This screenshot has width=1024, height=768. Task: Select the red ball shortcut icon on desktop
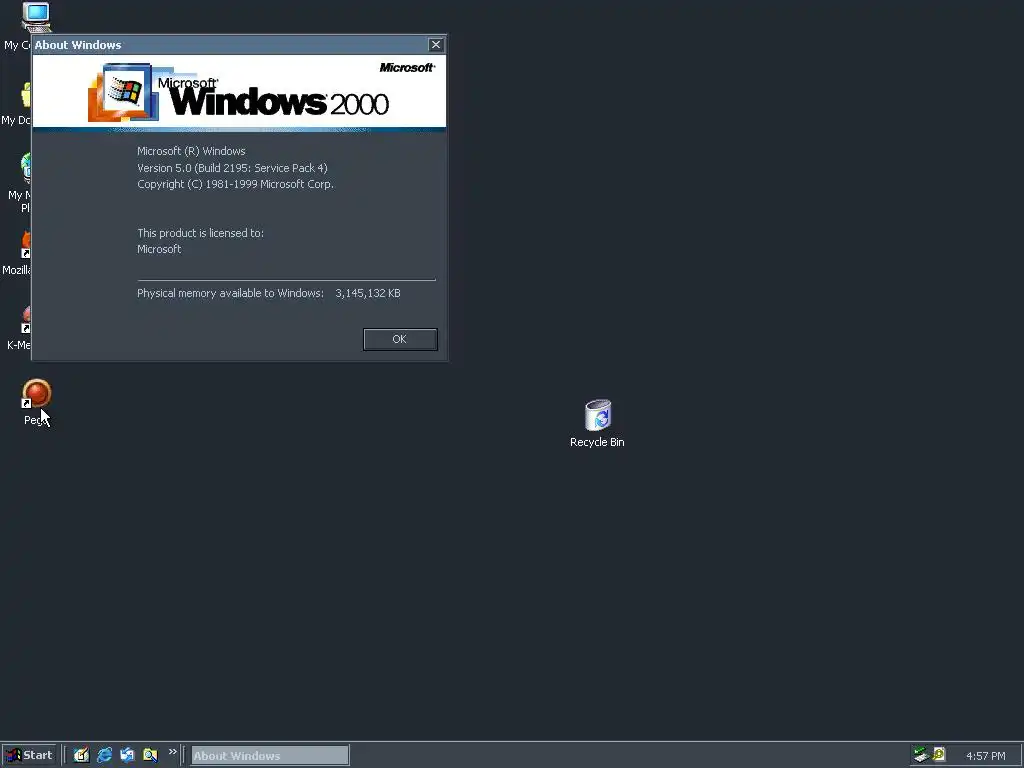(37, 394)
